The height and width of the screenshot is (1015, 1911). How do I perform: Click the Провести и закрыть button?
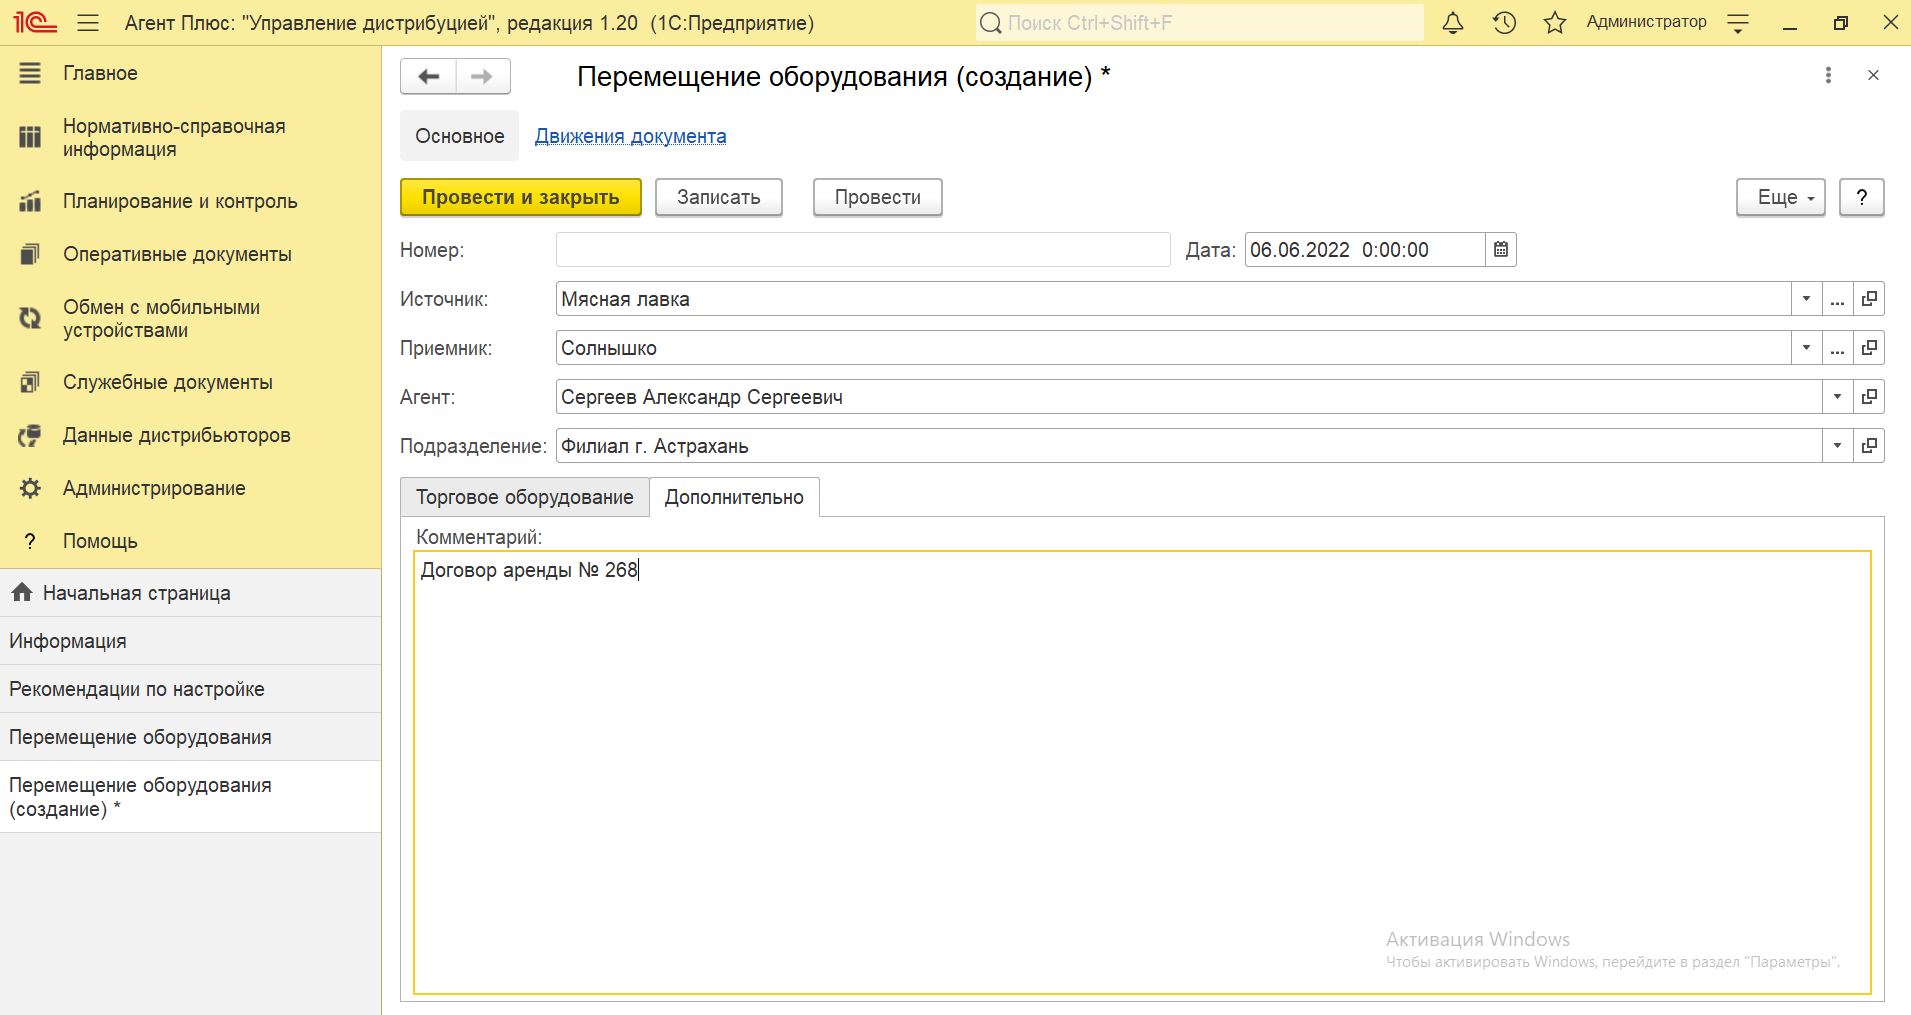(x=520, y=198)
